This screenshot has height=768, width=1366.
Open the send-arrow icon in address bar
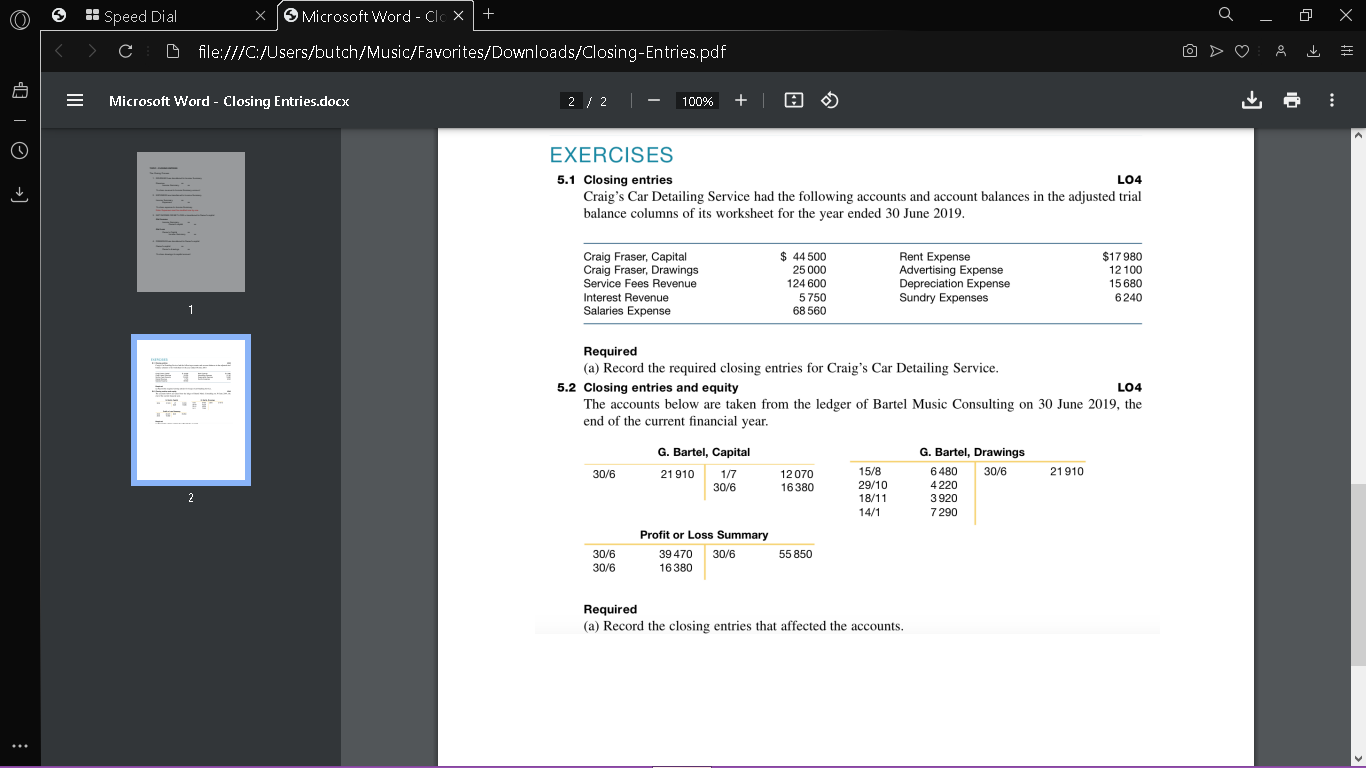1216,52
